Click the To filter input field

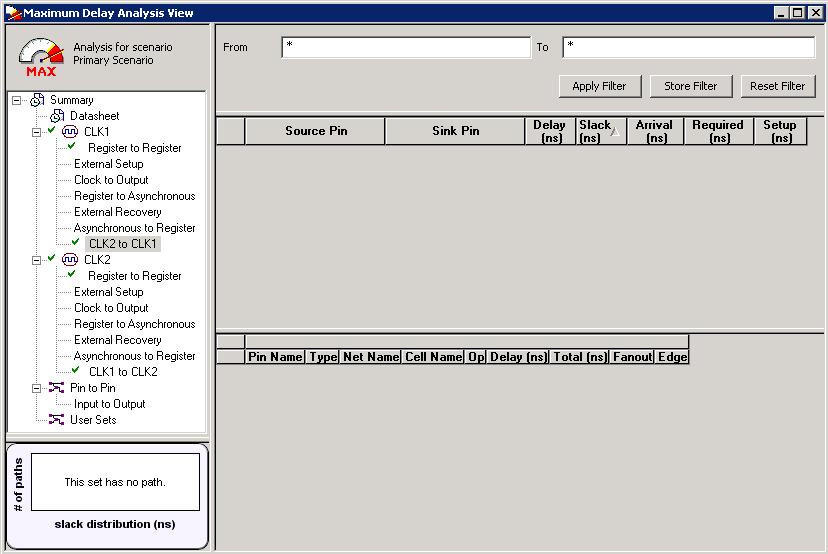coord(689,47)
